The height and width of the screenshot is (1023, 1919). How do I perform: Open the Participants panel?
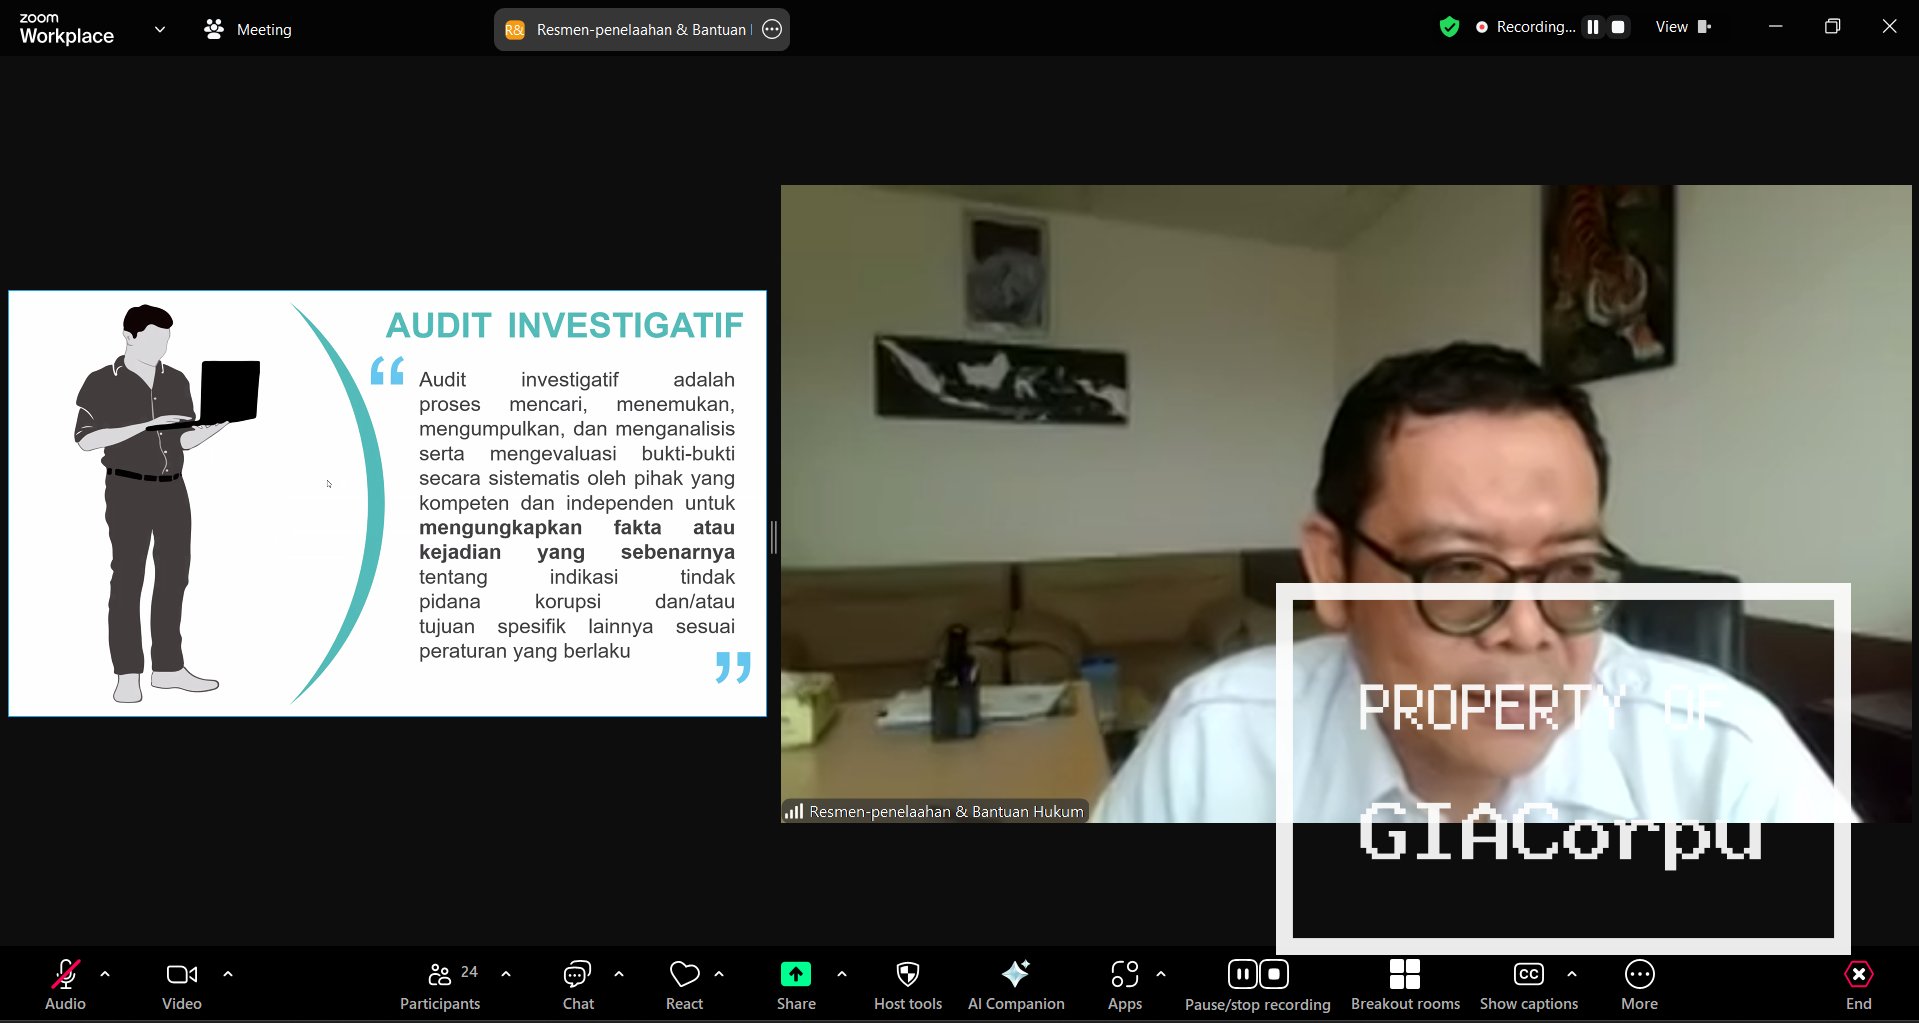440,985
